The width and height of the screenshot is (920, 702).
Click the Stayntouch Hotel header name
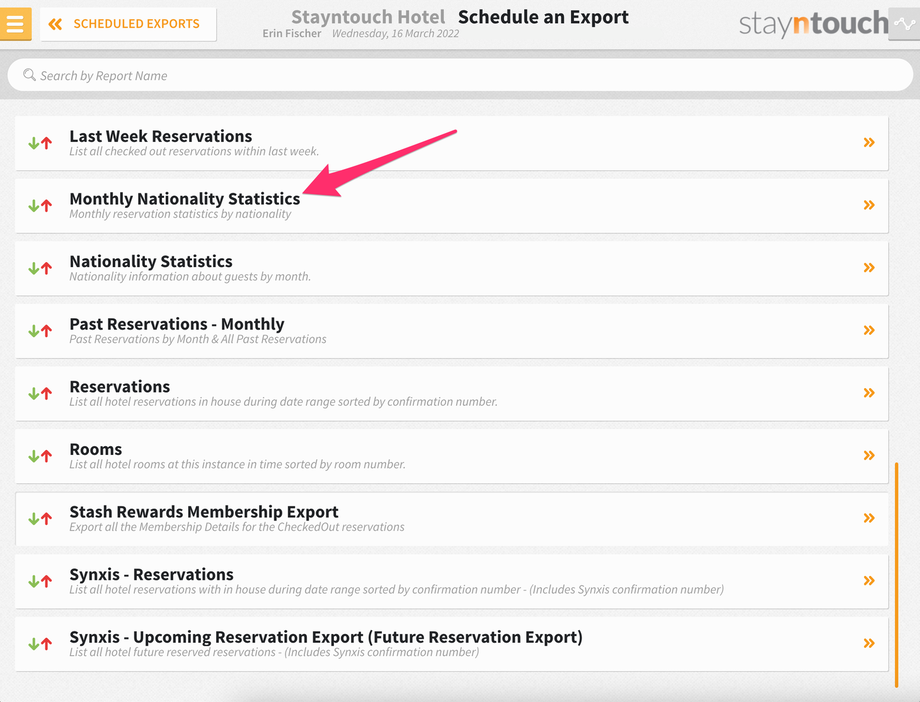pyautogui.click(x=368, y=17)
